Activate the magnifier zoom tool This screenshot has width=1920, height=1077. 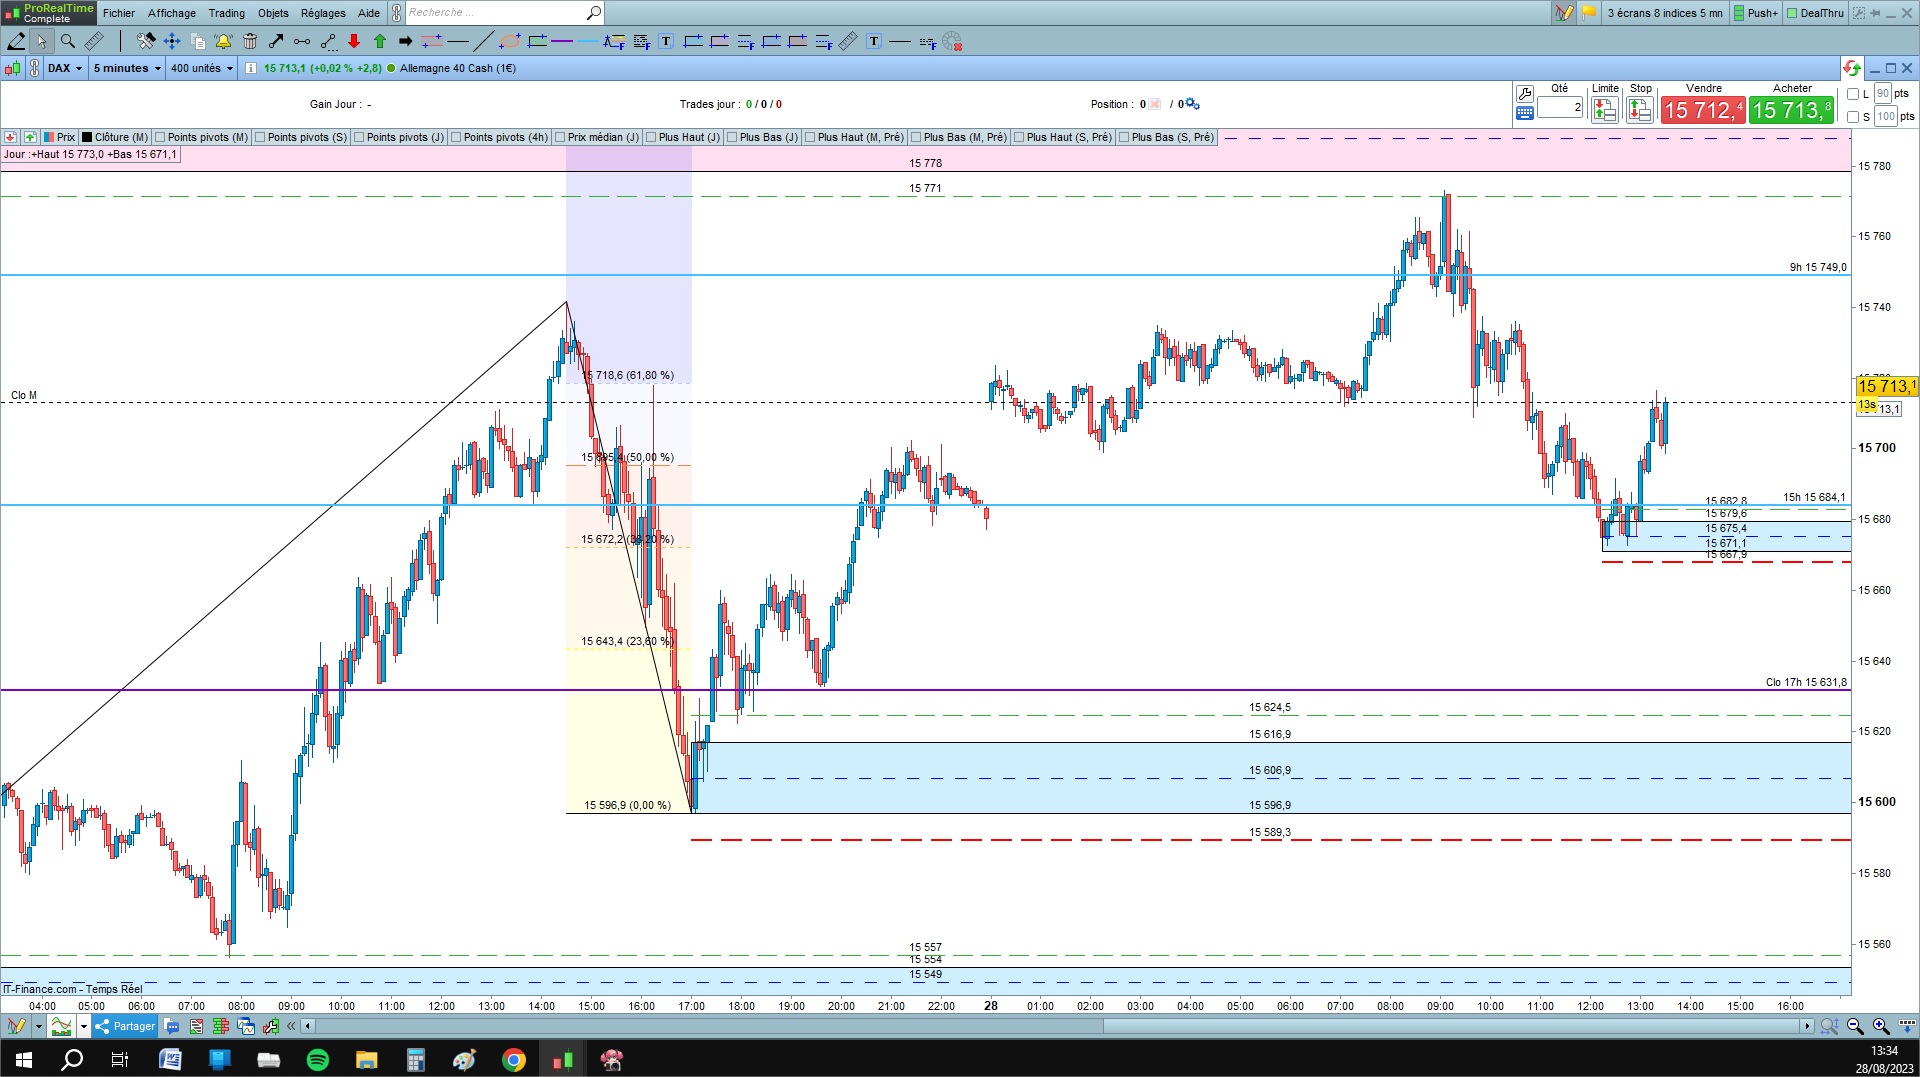point(67,41)
